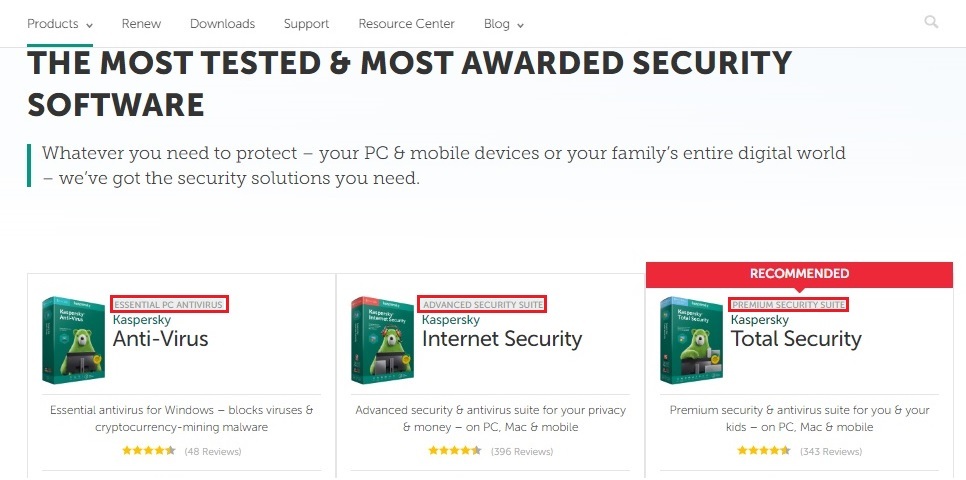Open the Resource Center page
The width and height of the screenshot is (966, 480).
pyautogui.click(x=406, y=23)
